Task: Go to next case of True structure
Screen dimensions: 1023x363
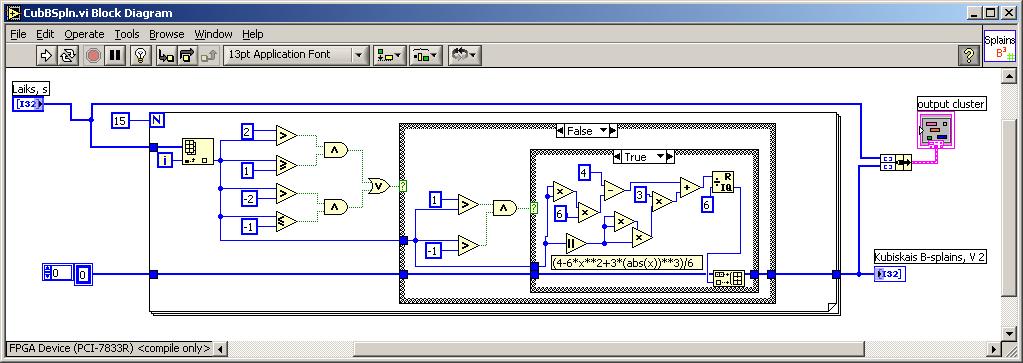Action: 669,157
